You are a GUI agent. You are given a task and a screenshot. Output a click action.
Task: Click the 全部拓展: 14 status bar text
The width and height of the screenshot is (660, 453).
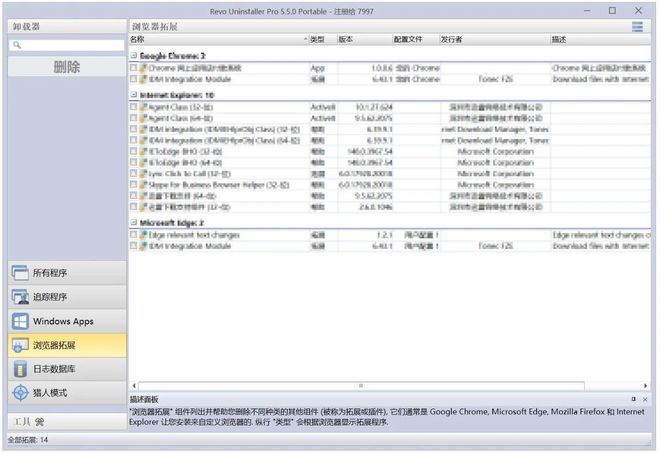pyautogui.click(x=28, y=440)
